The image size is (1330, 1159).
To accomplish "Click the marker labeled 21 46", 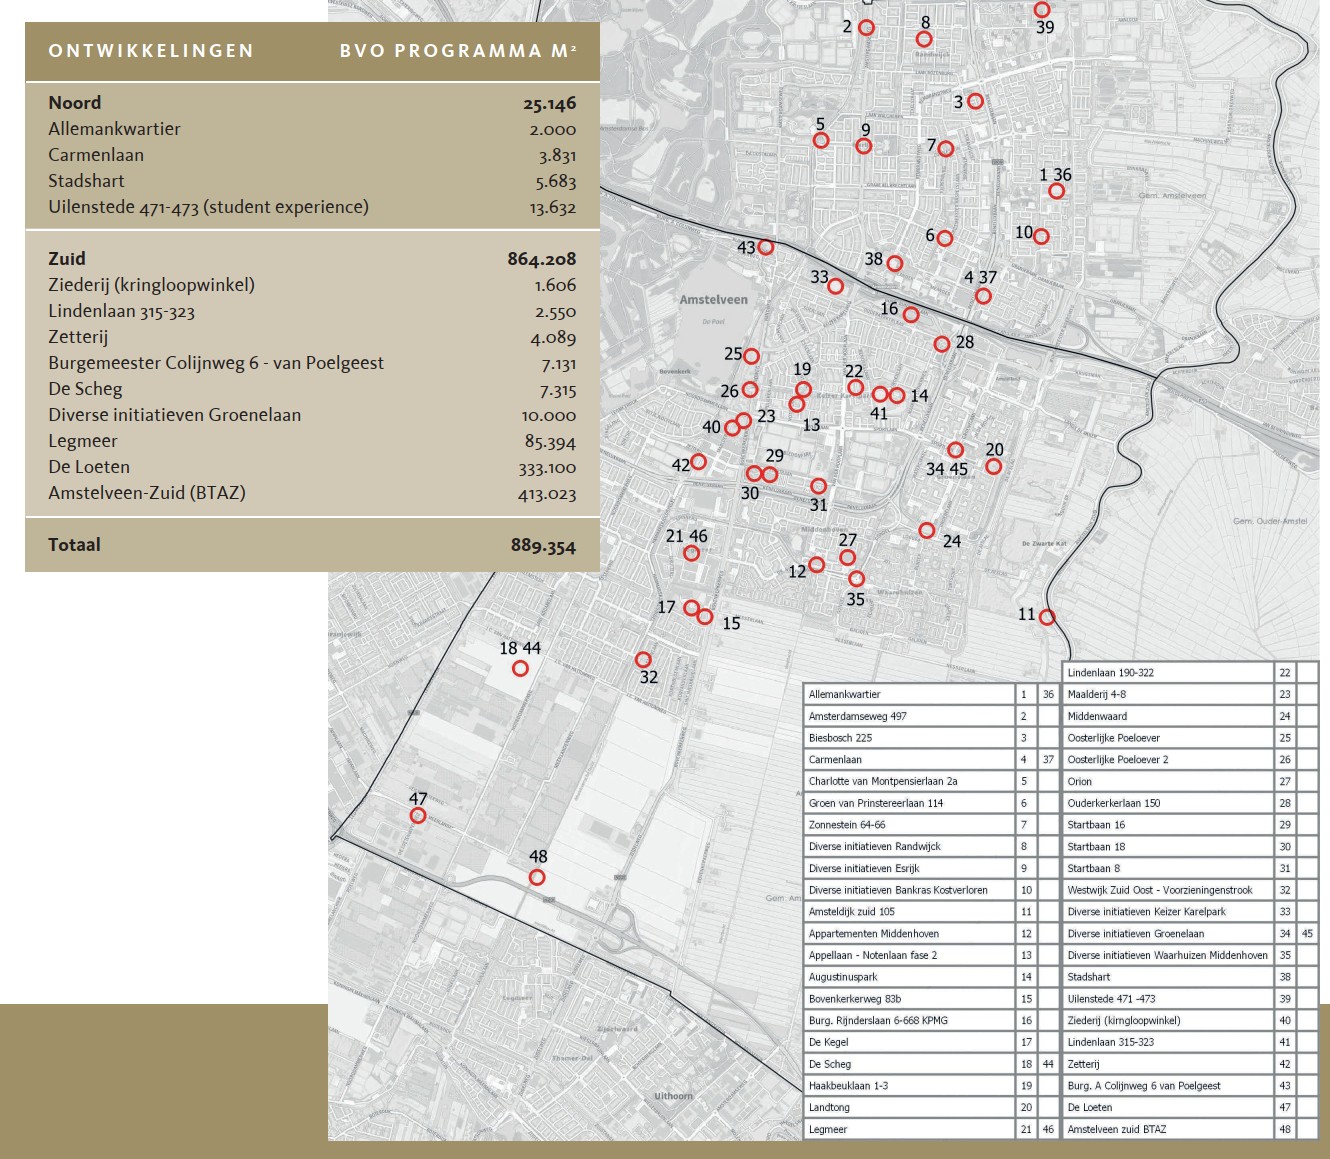I will click(x=691, y=553).
